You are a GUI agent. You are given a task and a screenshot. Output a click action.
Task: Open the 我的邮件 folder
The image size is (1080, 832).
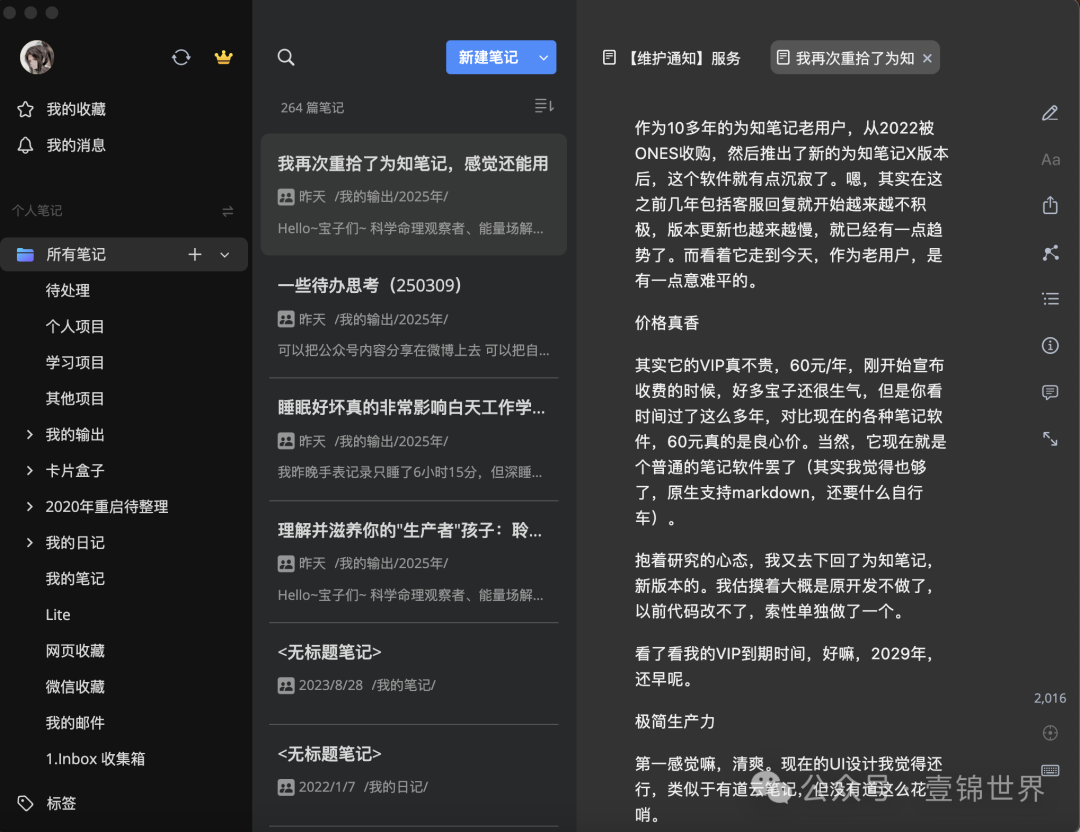(x=74, y=722)
